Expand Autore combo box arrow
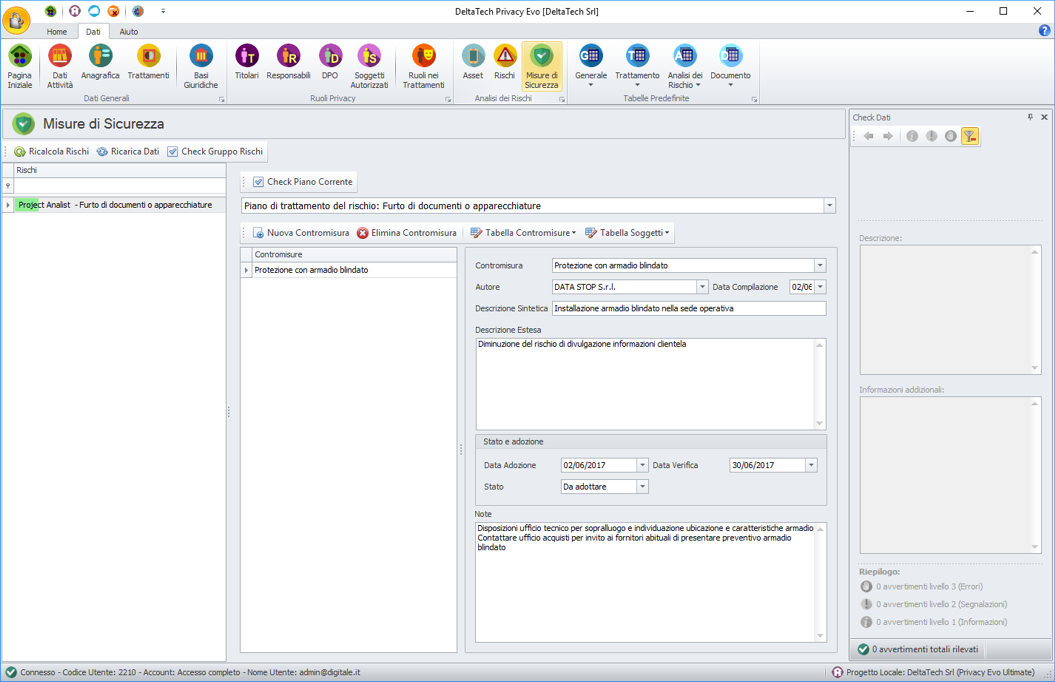The height and width of the screenshot is (682, 1055). pyautogui.click(x=702, y=287)
